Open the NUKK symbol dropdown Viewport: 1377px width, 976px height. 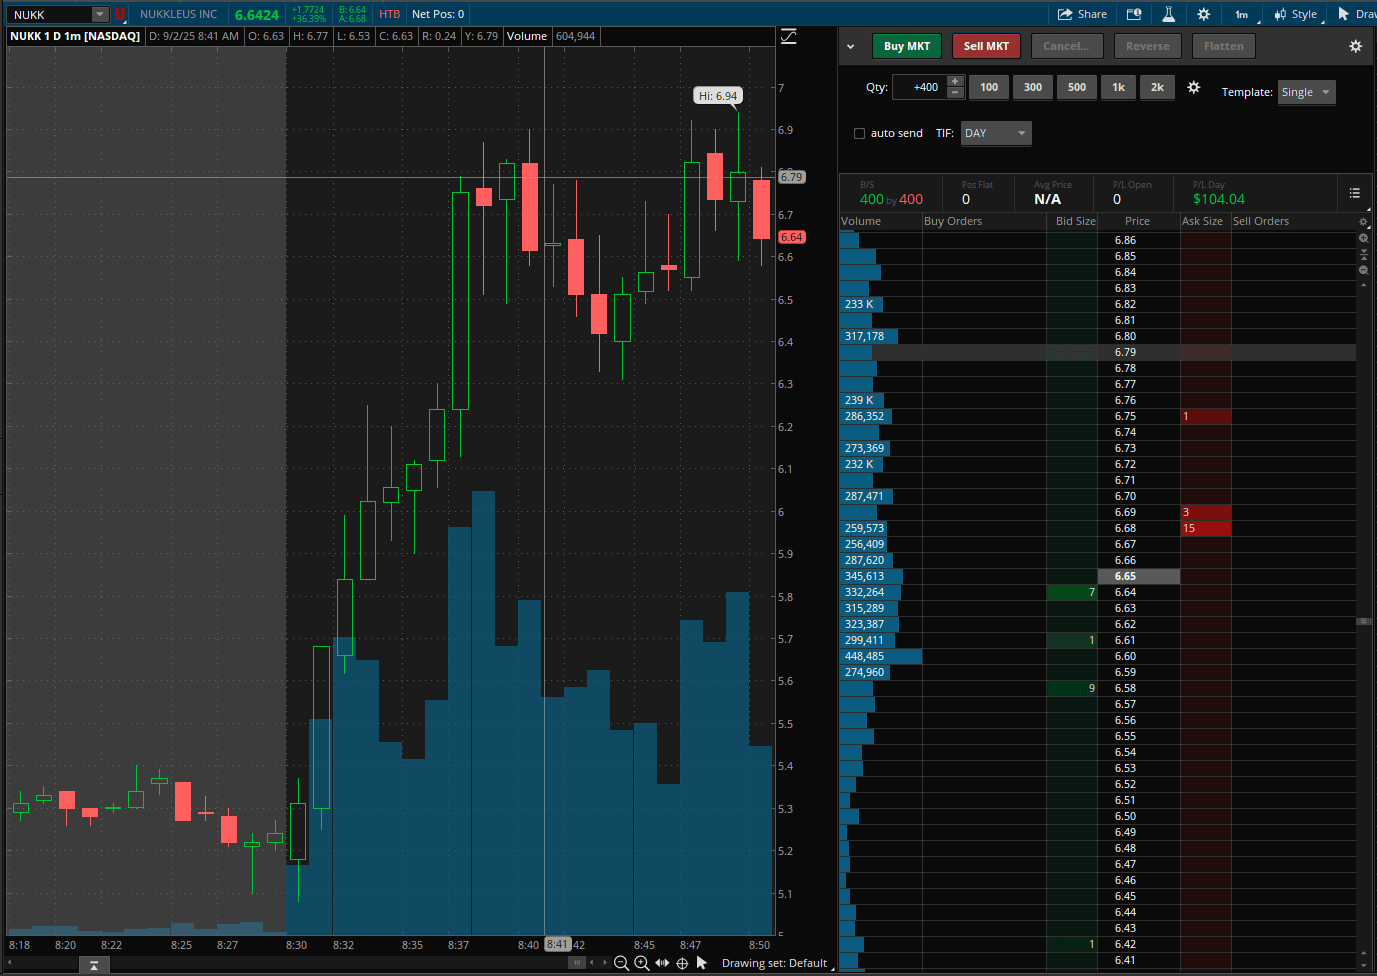(x=100, y=14)
